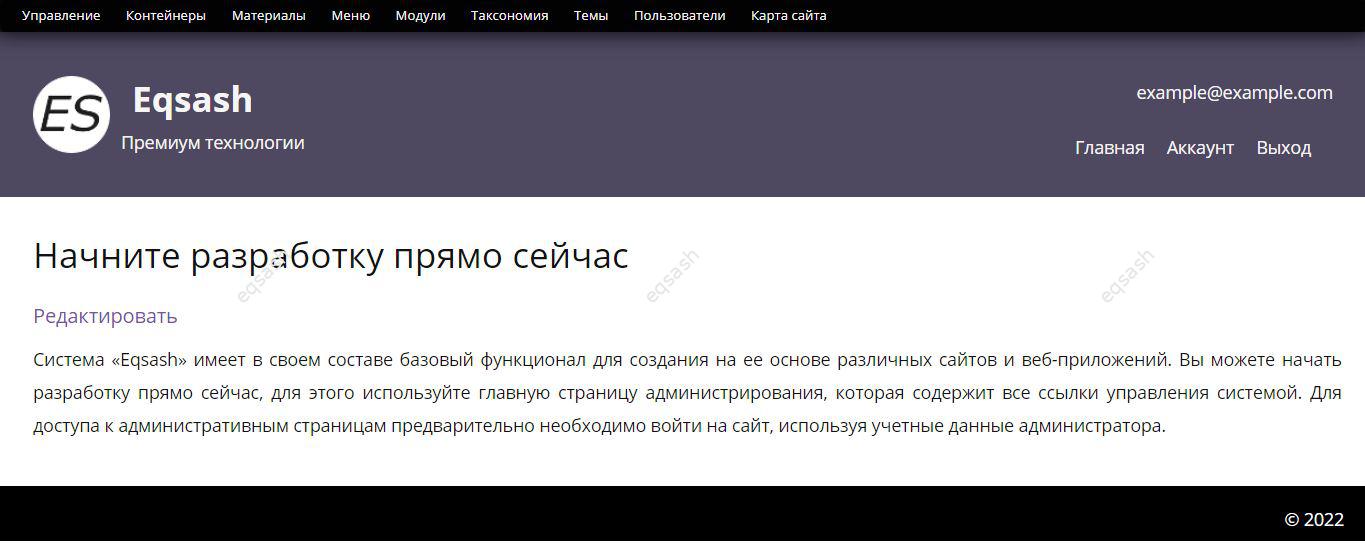Viewport: 1365px width, 551px height.
Task: Open Таксономия in the admin bar
Action: pyautogui.click(x=510, y=15)
